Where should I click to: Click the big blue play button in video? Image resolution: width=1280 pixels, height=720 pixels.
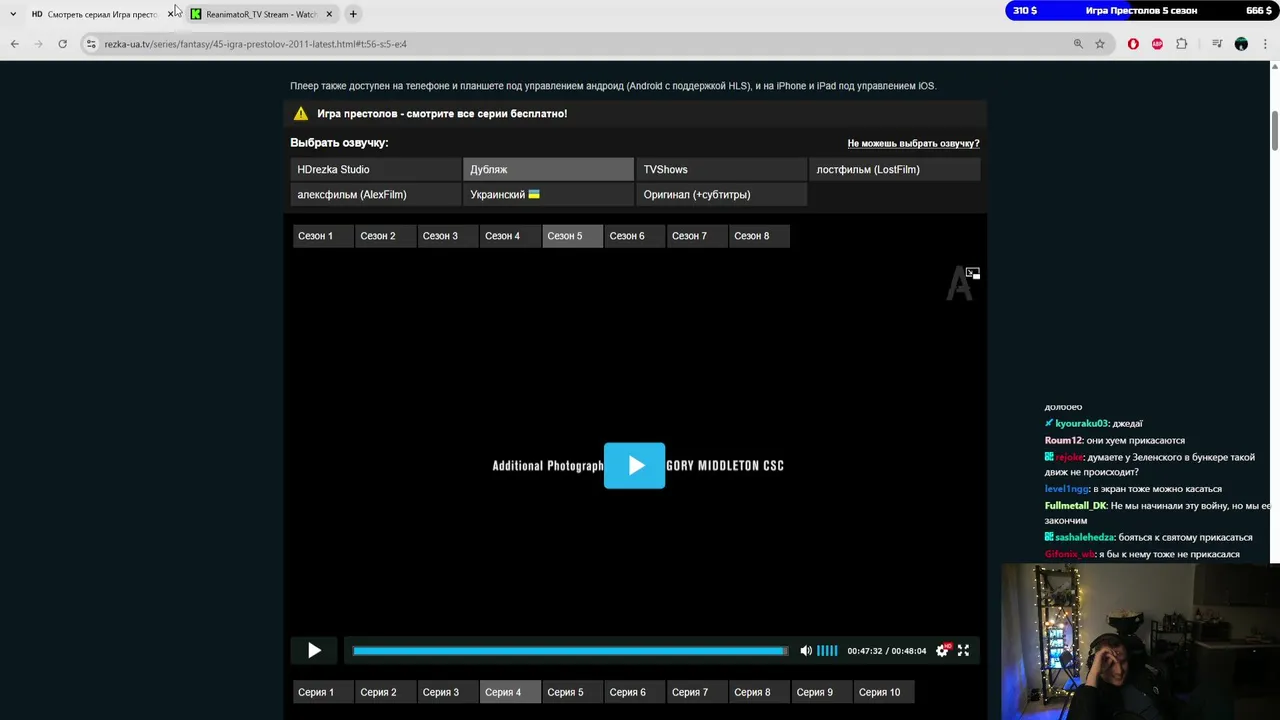tap(634, 465)
